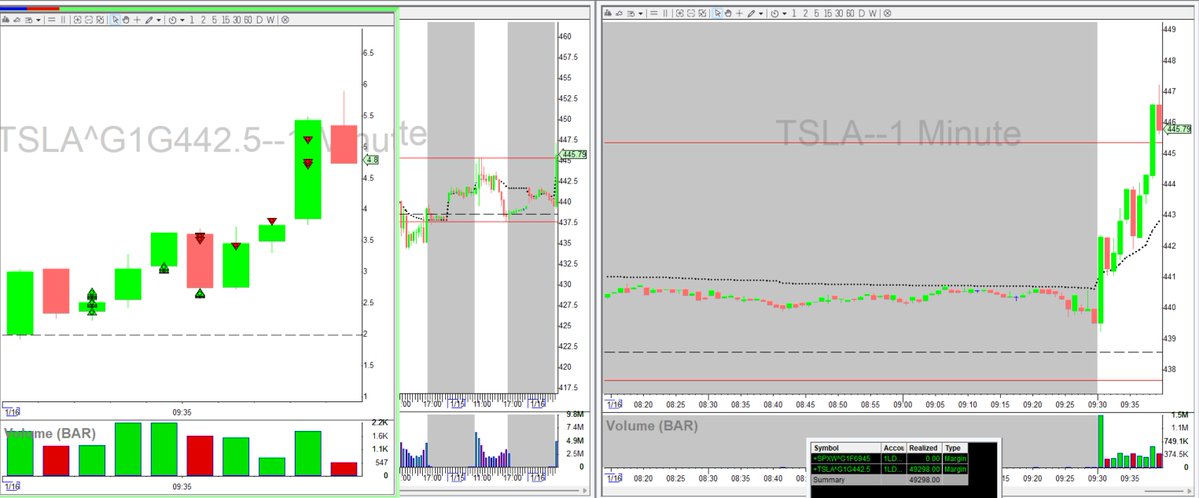Click the zoom in icon in the left chart toolbar

click(77, 20)
